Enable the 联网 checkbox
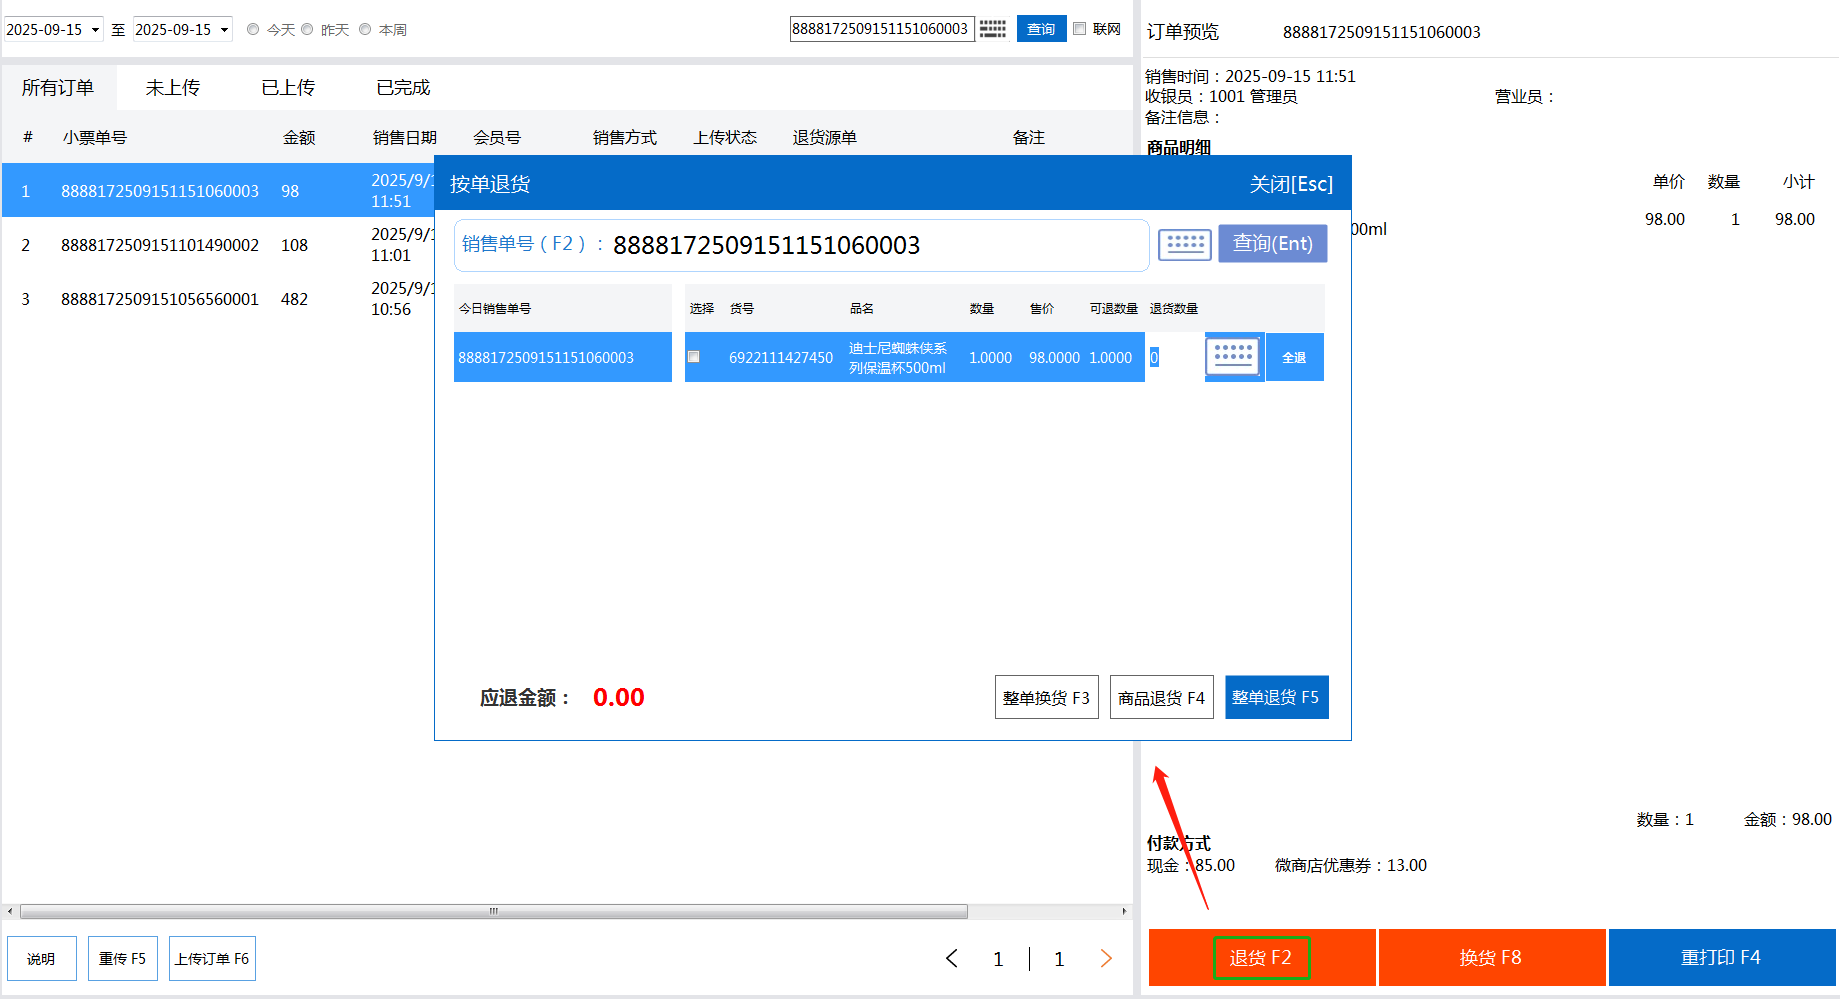This screenshot has width=1840, height=999. tap(1080, 29)
